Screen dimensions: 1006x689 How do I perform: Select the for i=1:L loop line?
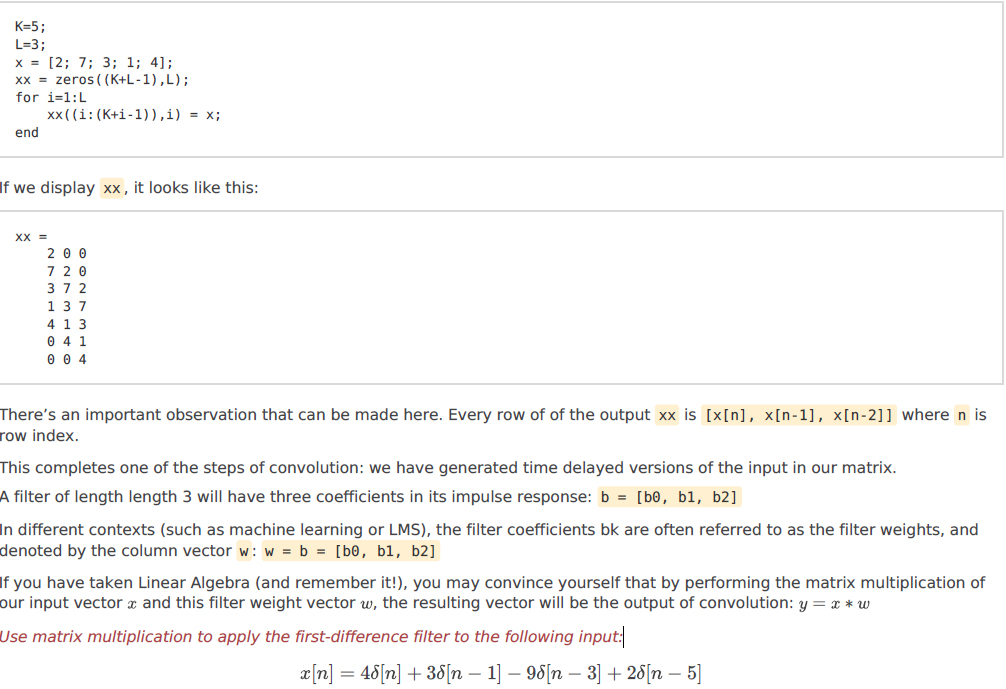tap(50, 97)
